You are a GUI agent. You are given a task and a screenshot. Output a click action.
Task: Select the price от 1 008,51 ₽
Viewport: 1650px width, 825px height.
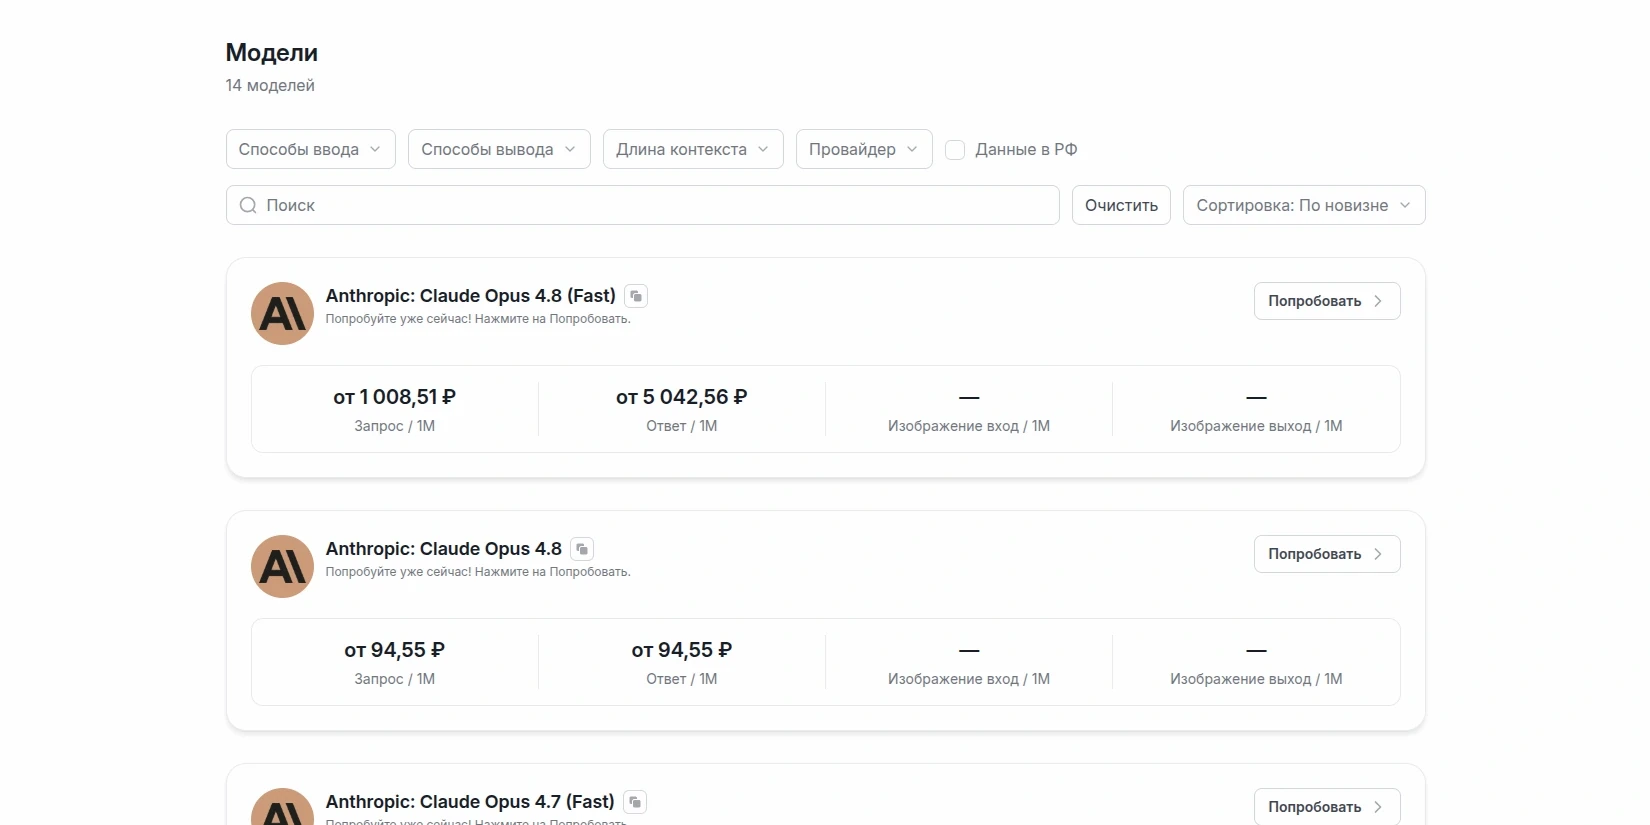click(395, 397)
